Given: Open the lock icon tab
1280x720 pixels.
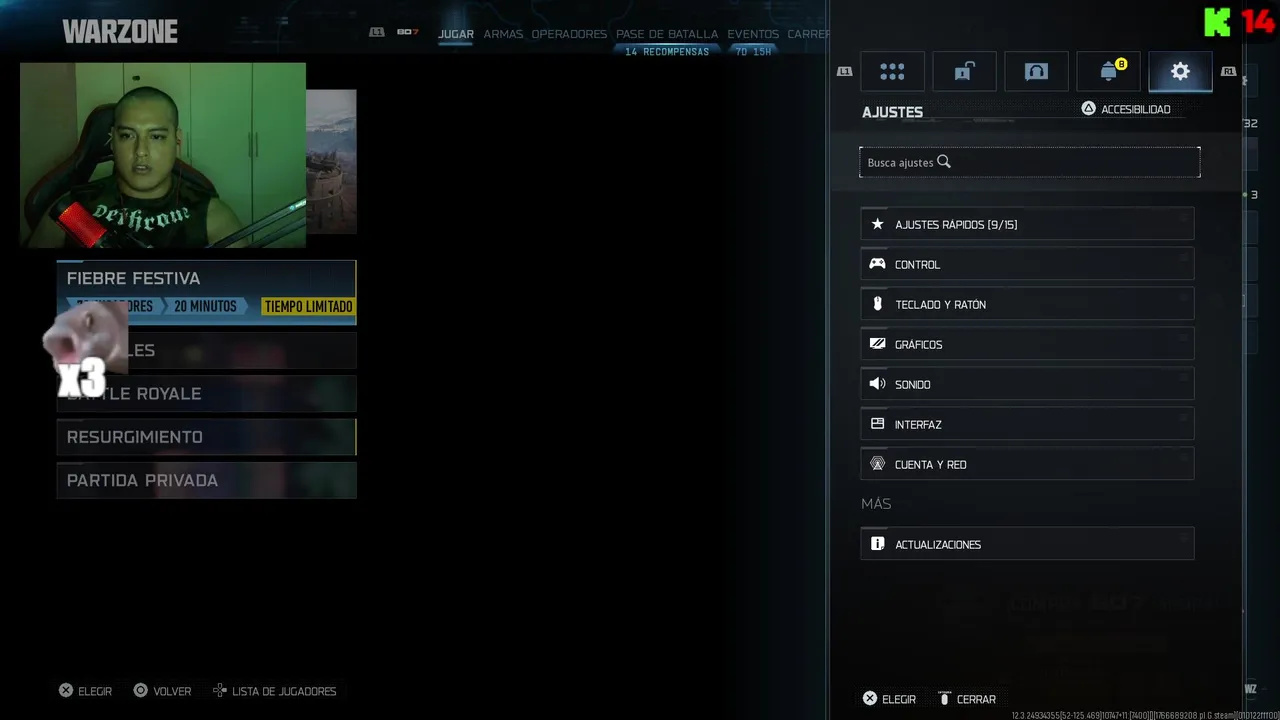Looking at the screenshot, I should coord(964,72).
